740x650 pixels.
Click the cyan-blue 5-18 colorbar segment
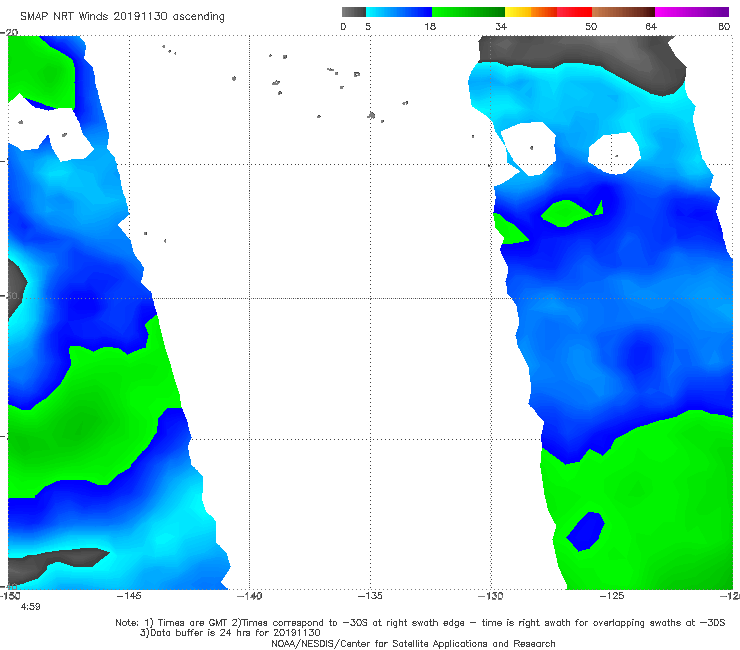(399, 12)
